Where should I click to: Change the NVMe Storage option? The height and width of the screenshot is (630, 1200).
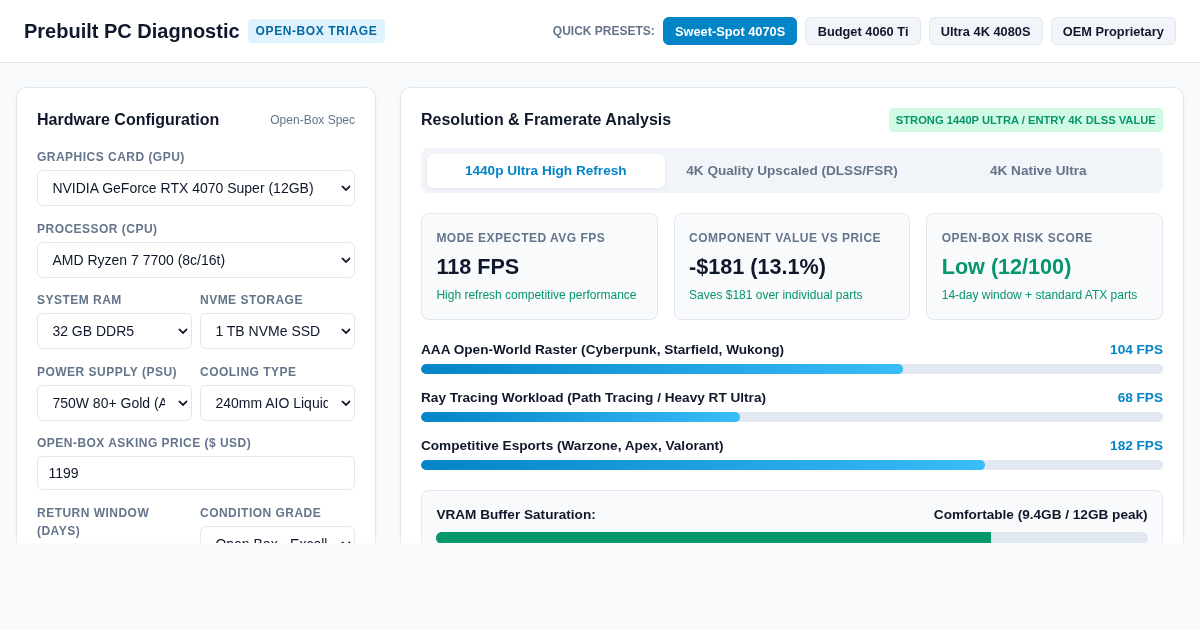tap(277, 331)
